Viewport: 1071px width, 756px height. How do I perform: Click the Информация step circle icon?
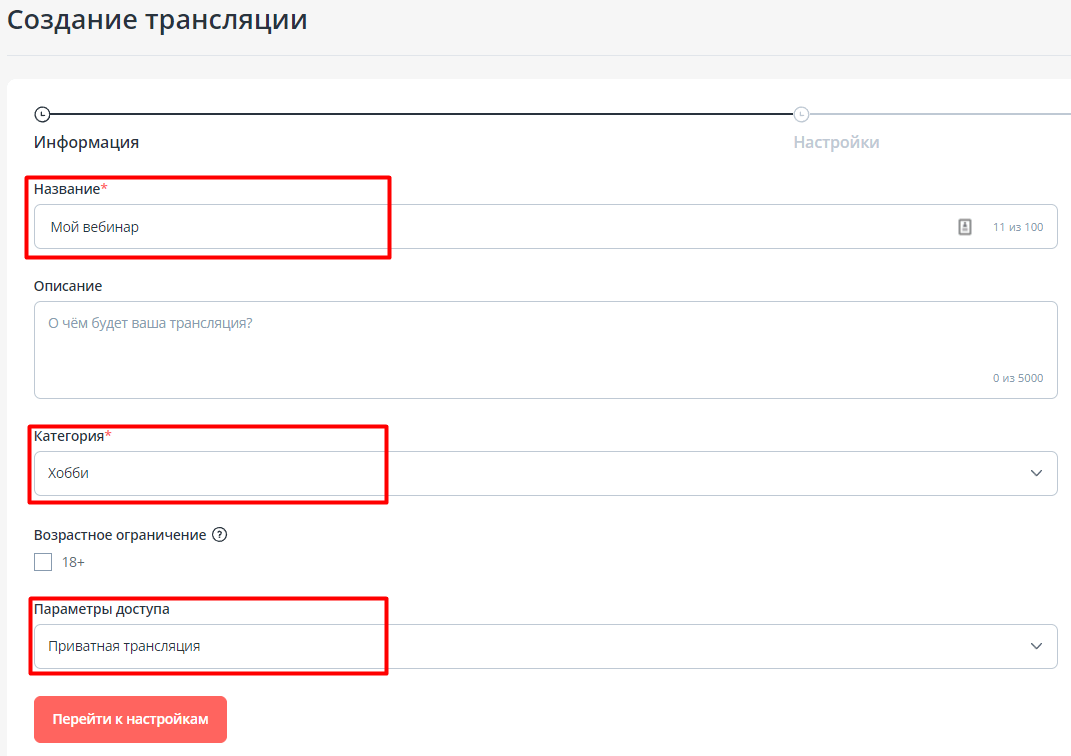(42, 115)
